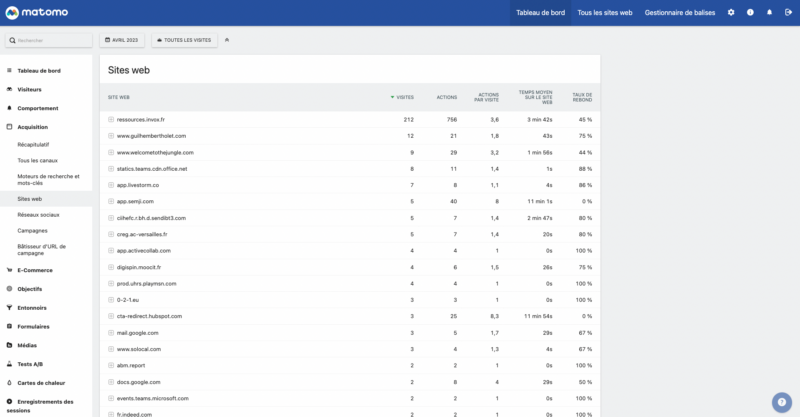Click the help question mark button
800x417 pixels.
tap(782, 402)
